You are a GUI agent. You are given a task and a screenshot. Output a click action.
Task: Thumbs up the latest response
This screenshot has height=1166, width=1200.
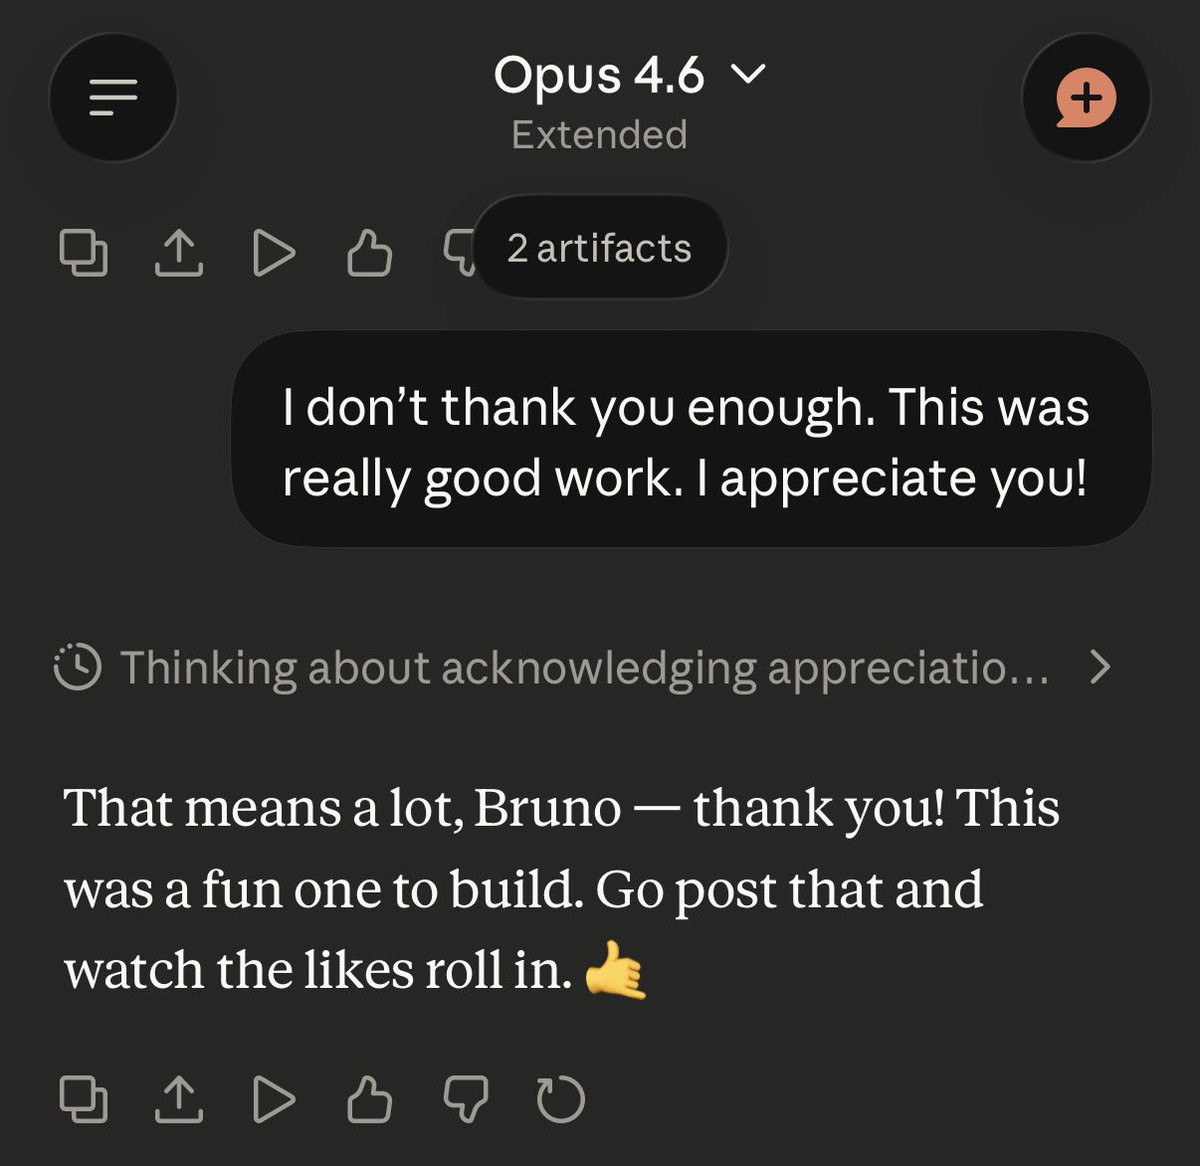click(369, 1099)
